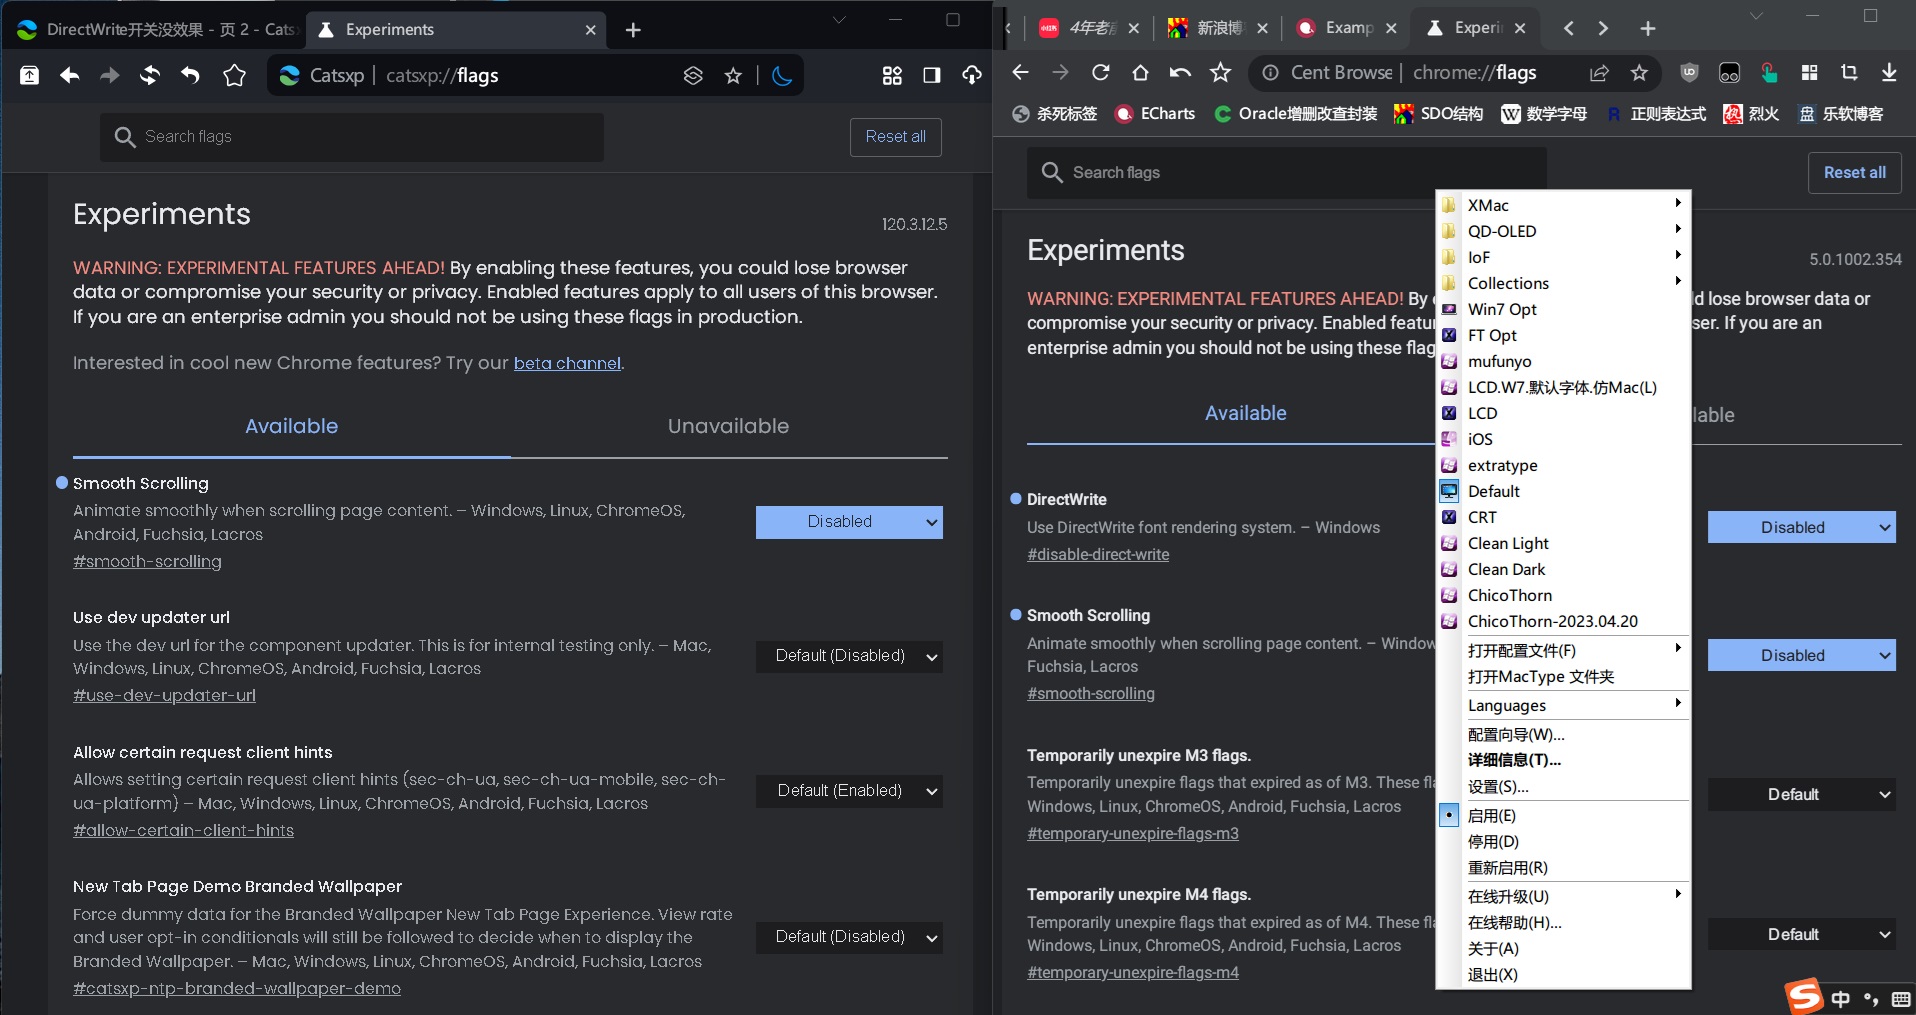Add new tab in Cent Browser
The height and width of the screenshot is (1015, 1916).
click(1648, 29)
